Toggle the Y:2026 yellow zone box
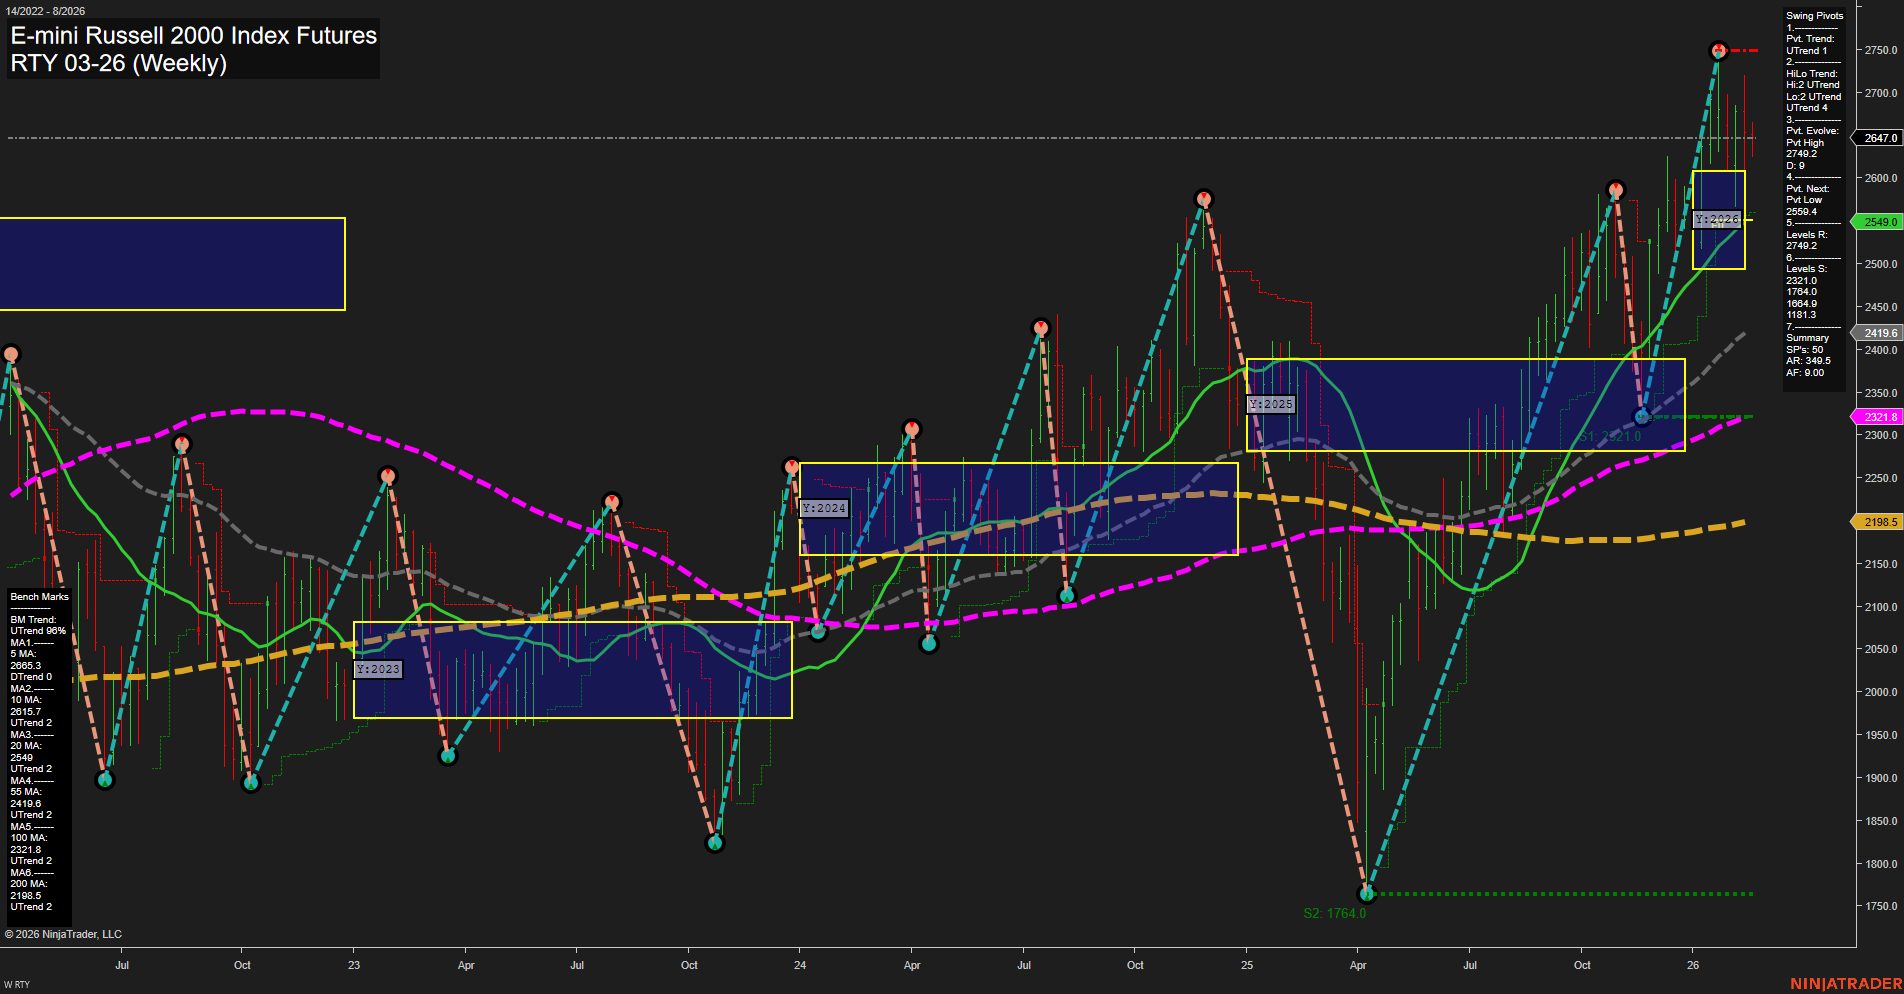The width and height of the screenshot is (1904, 994). (x=1717, y=218)
